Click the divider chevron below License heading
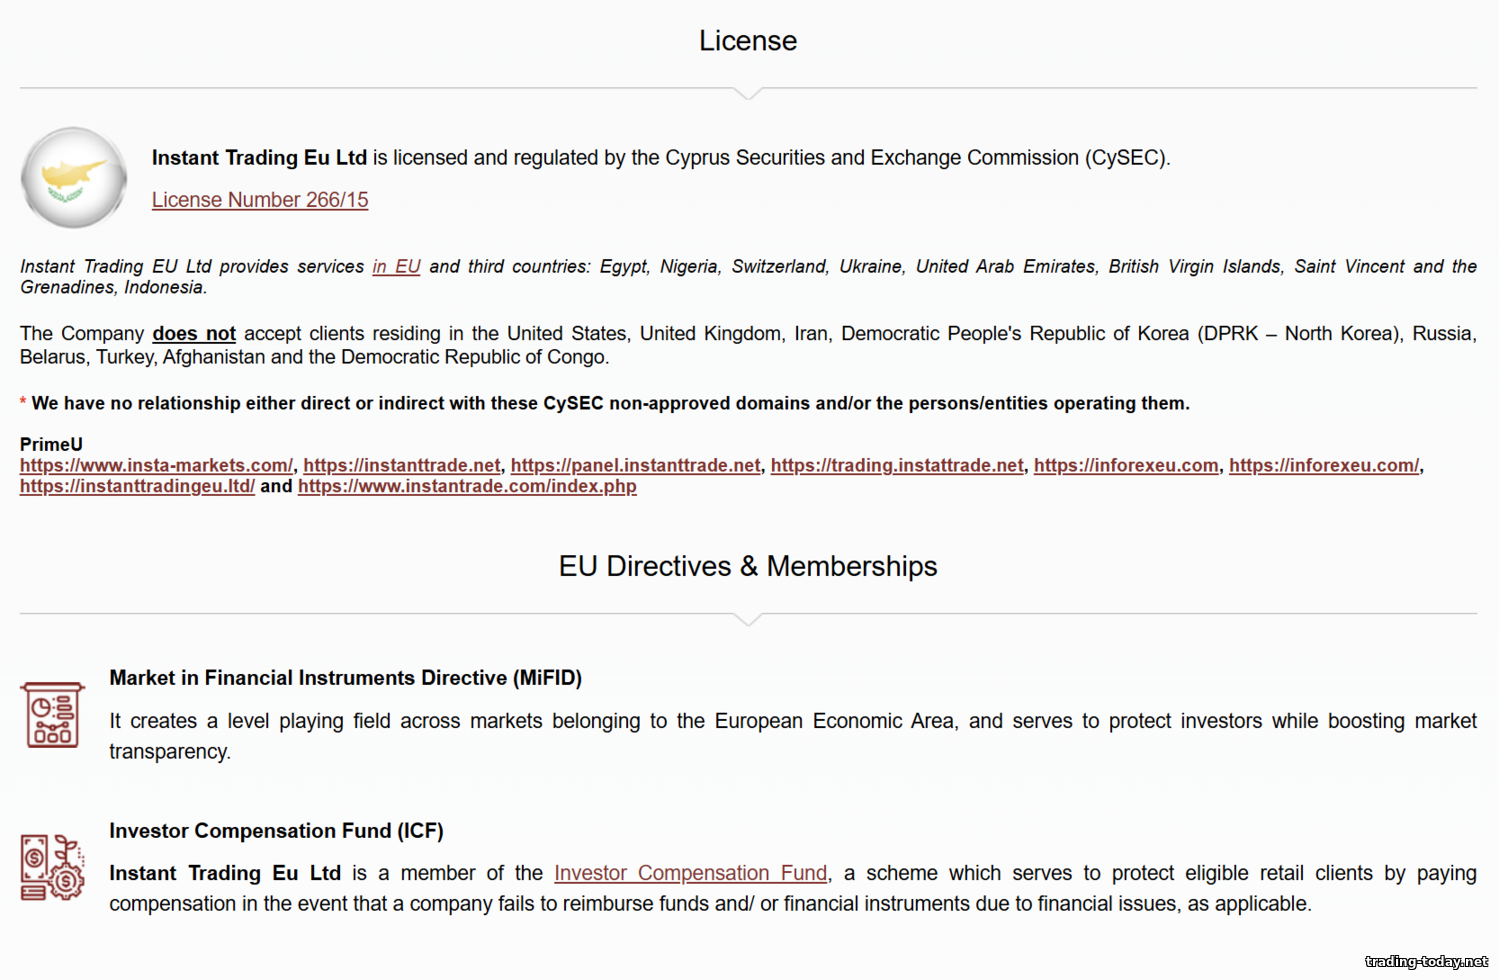 coord(748,93)
